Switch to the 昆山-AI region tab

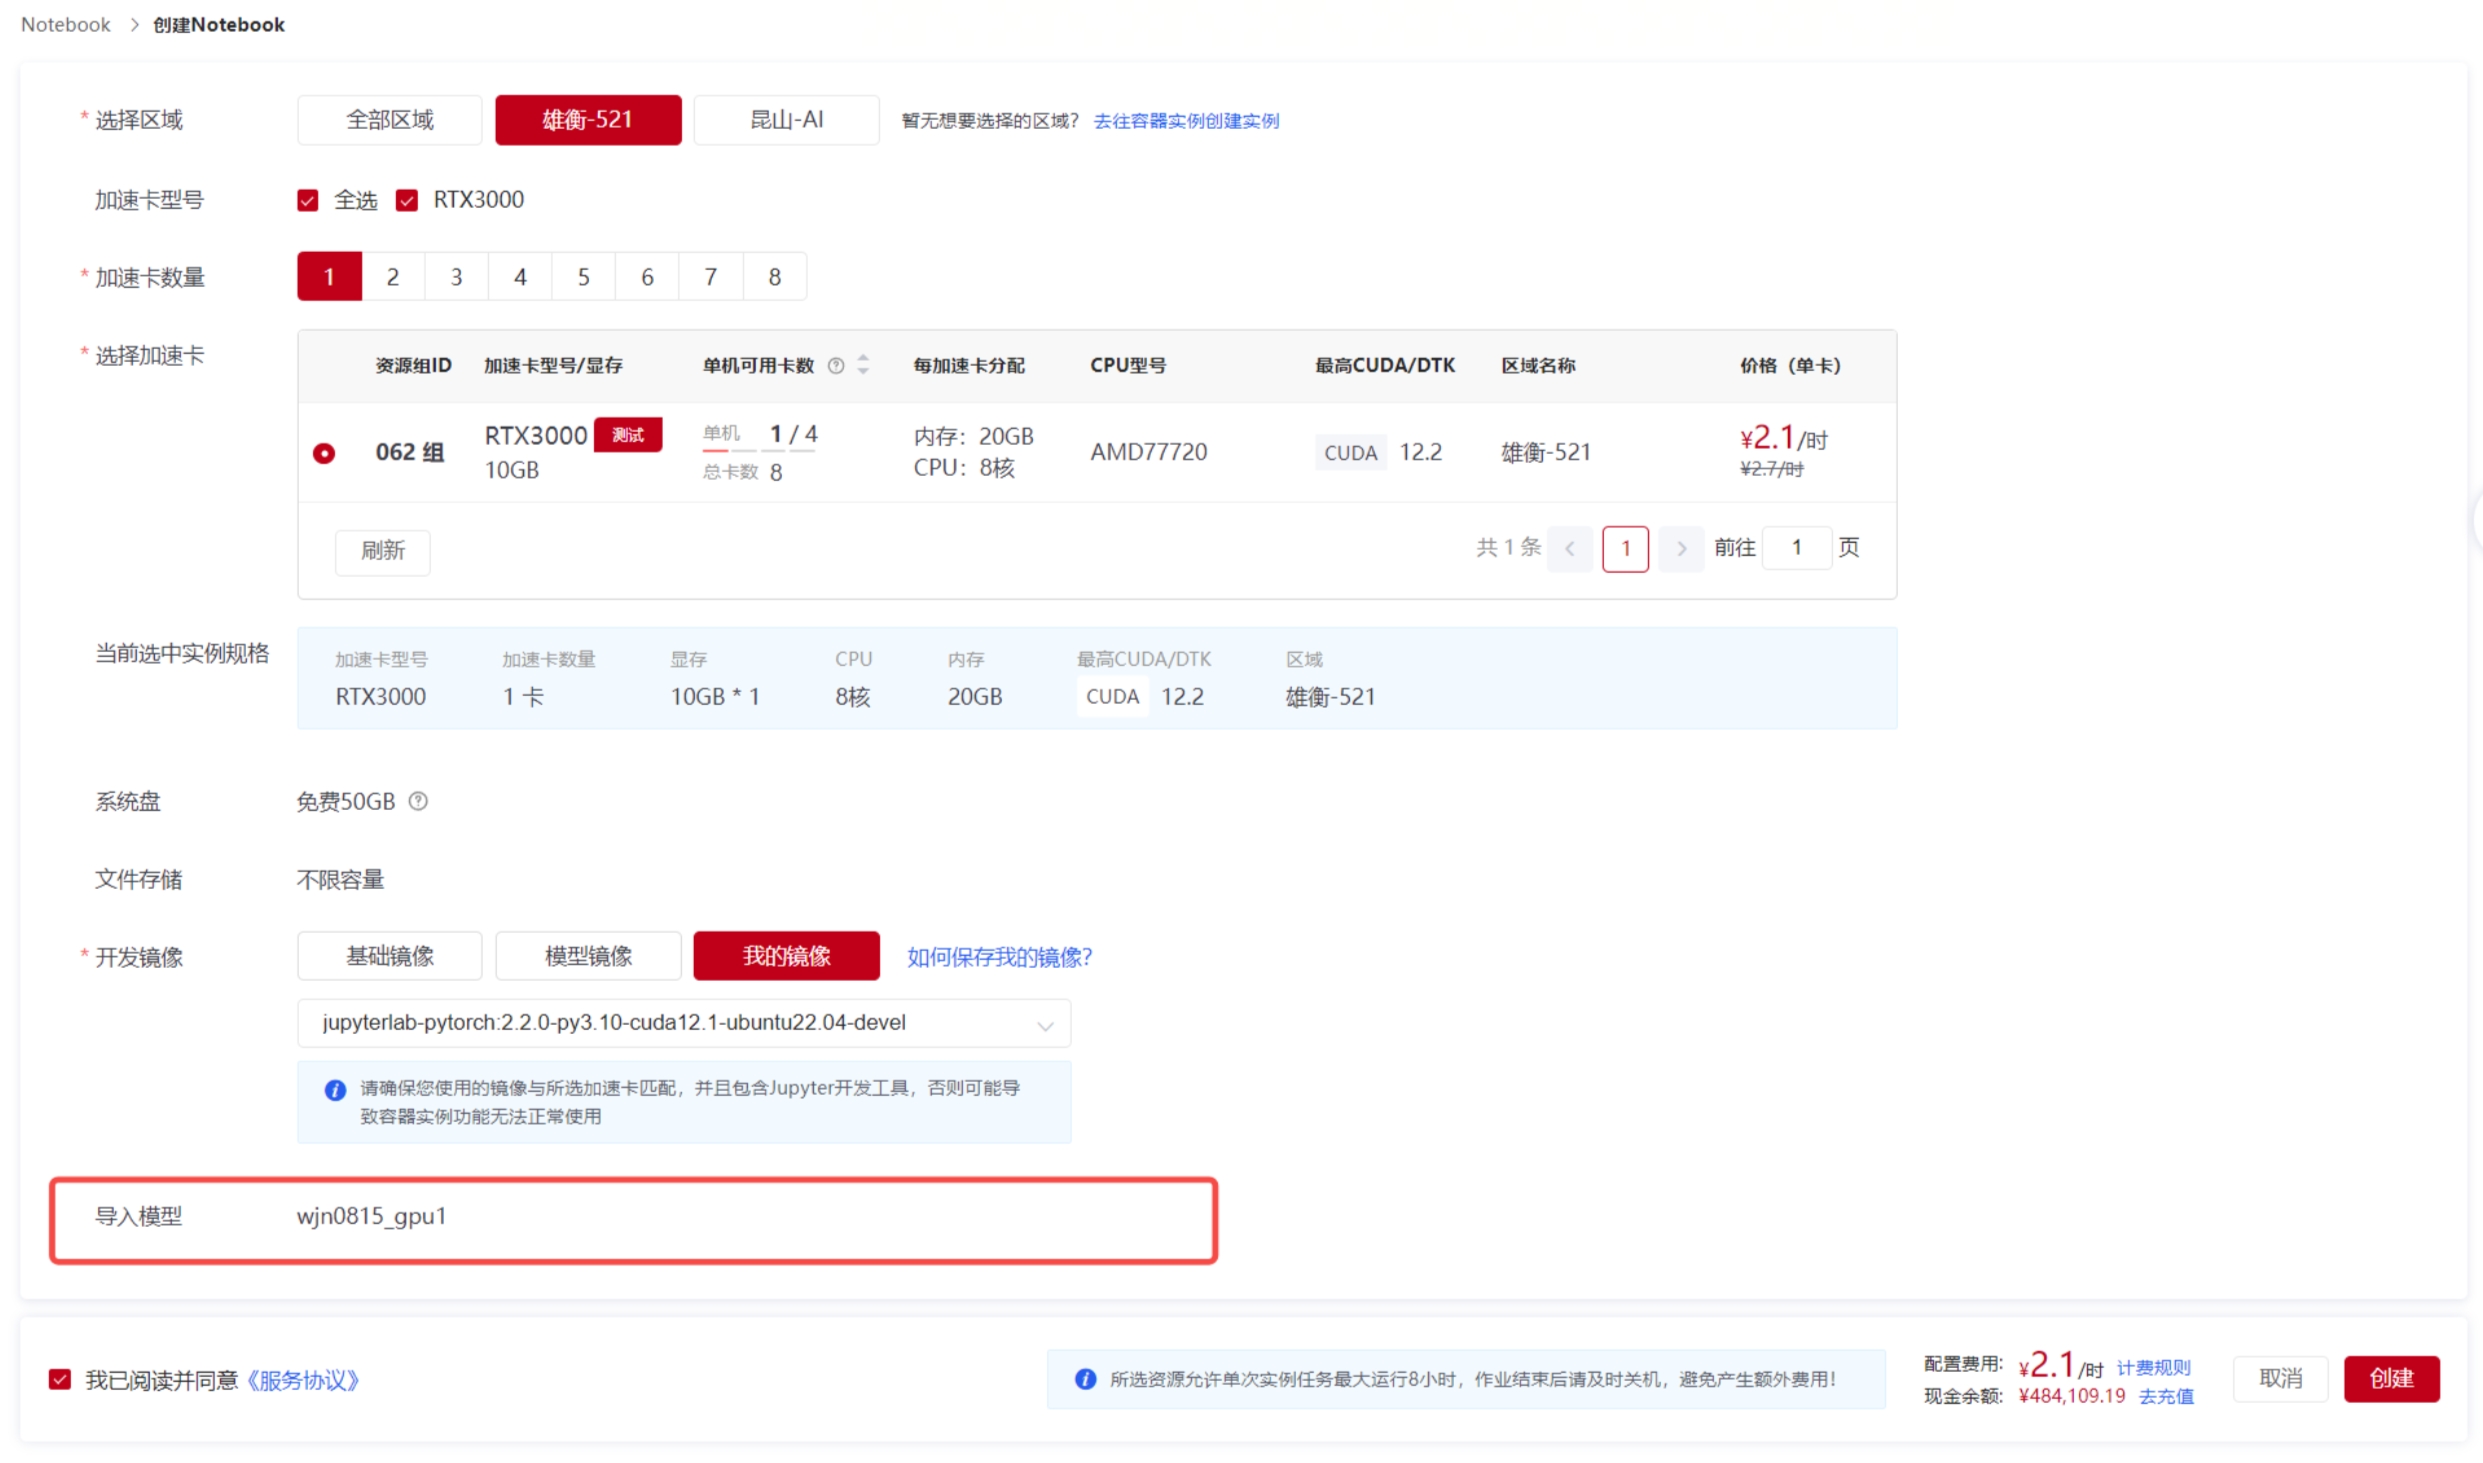coord(786,120)
